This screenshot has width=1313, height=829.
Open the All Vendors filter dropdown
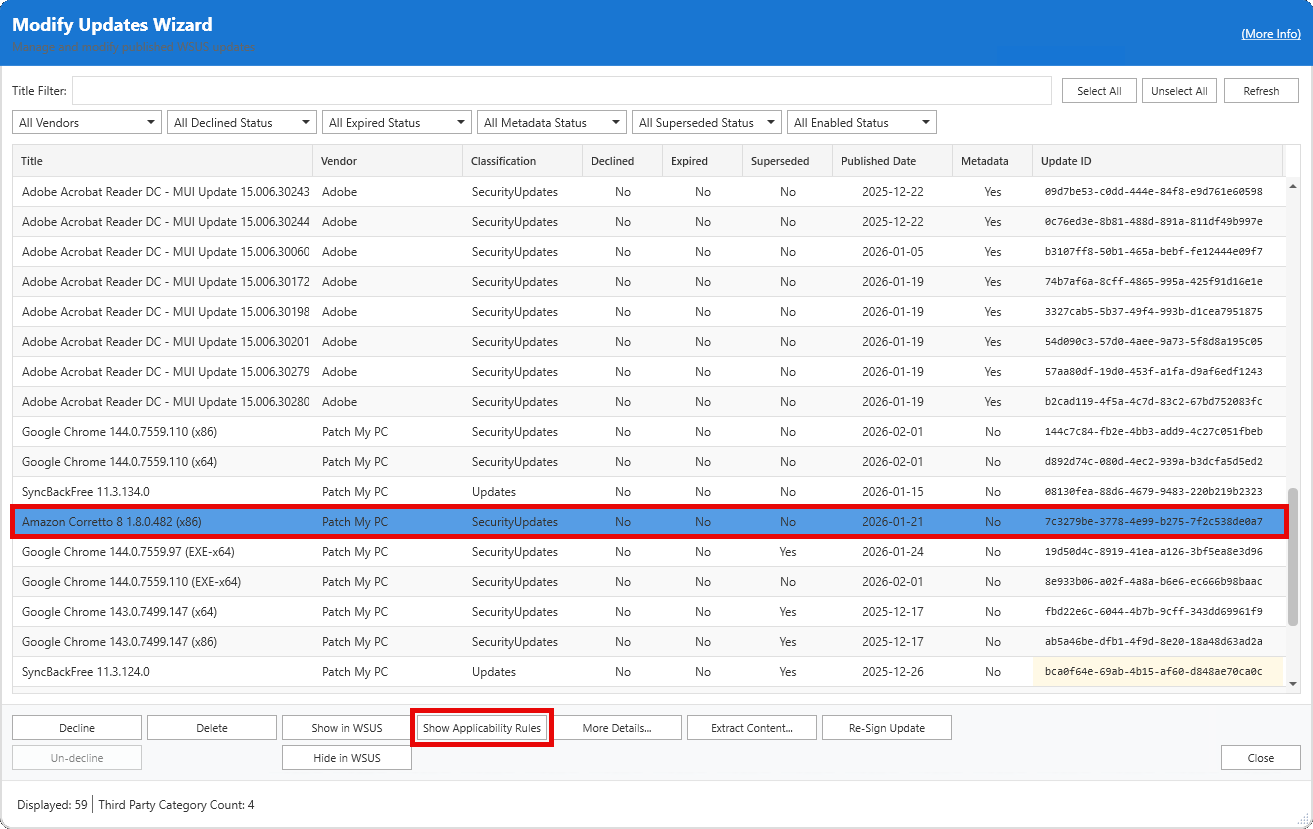[86, 121]
